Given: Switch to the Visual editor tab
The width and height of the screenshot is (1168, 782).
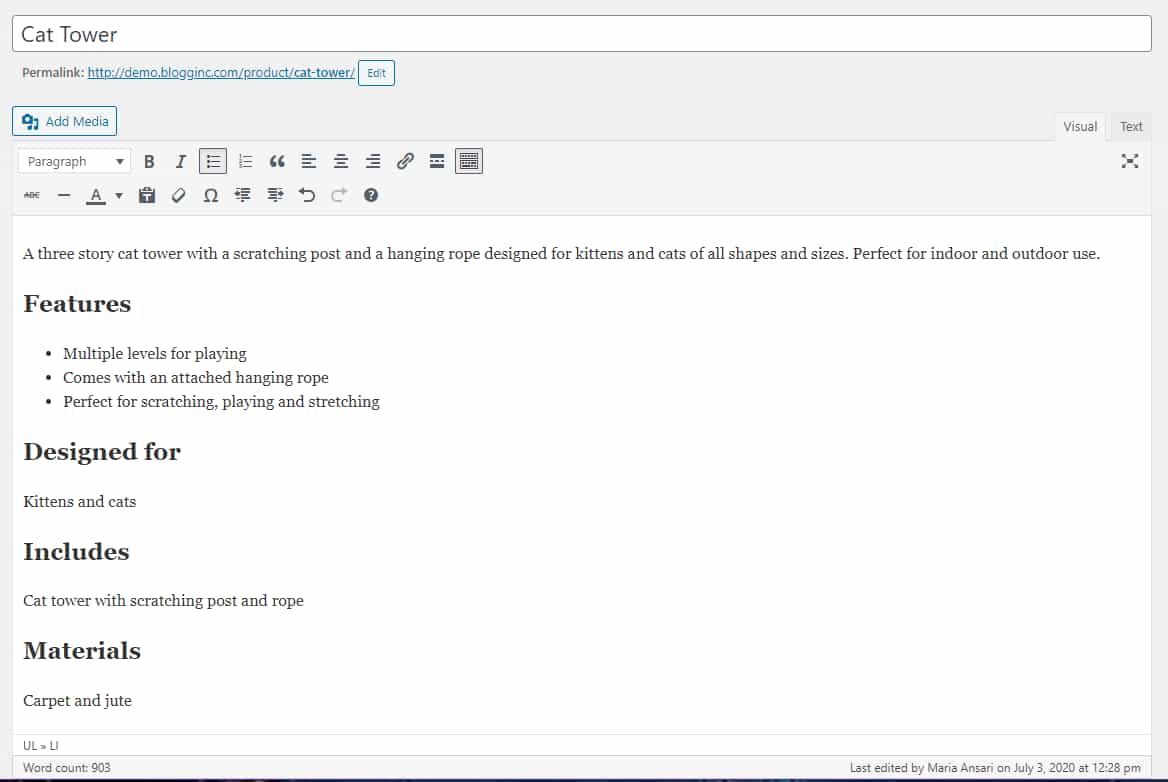Looking at the screenshot, I should (1079, 127).
